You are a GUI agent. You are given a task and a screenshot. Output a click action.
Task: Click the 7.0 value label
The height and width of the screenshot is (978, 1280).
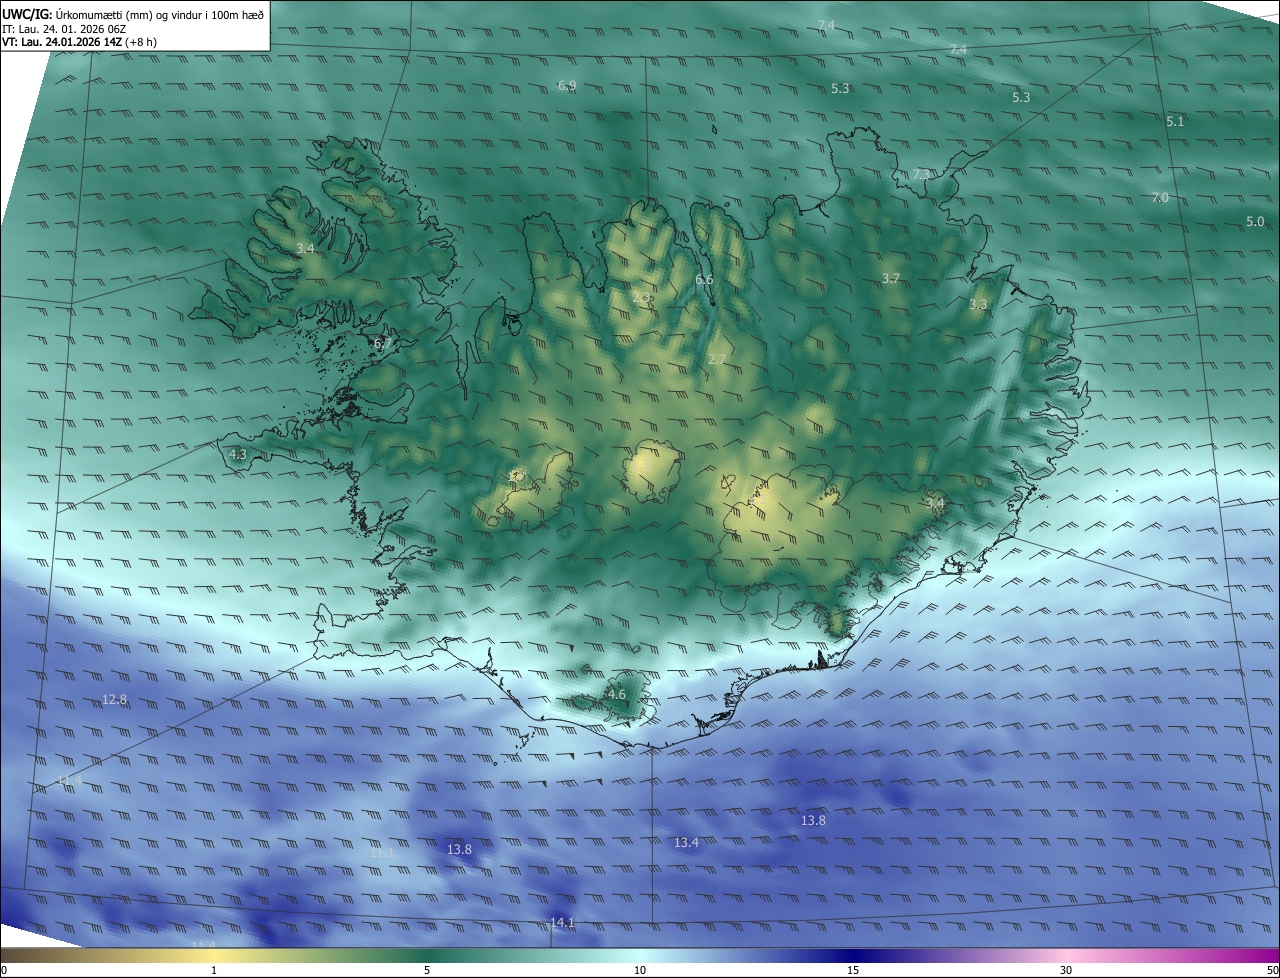[1160, 198]
